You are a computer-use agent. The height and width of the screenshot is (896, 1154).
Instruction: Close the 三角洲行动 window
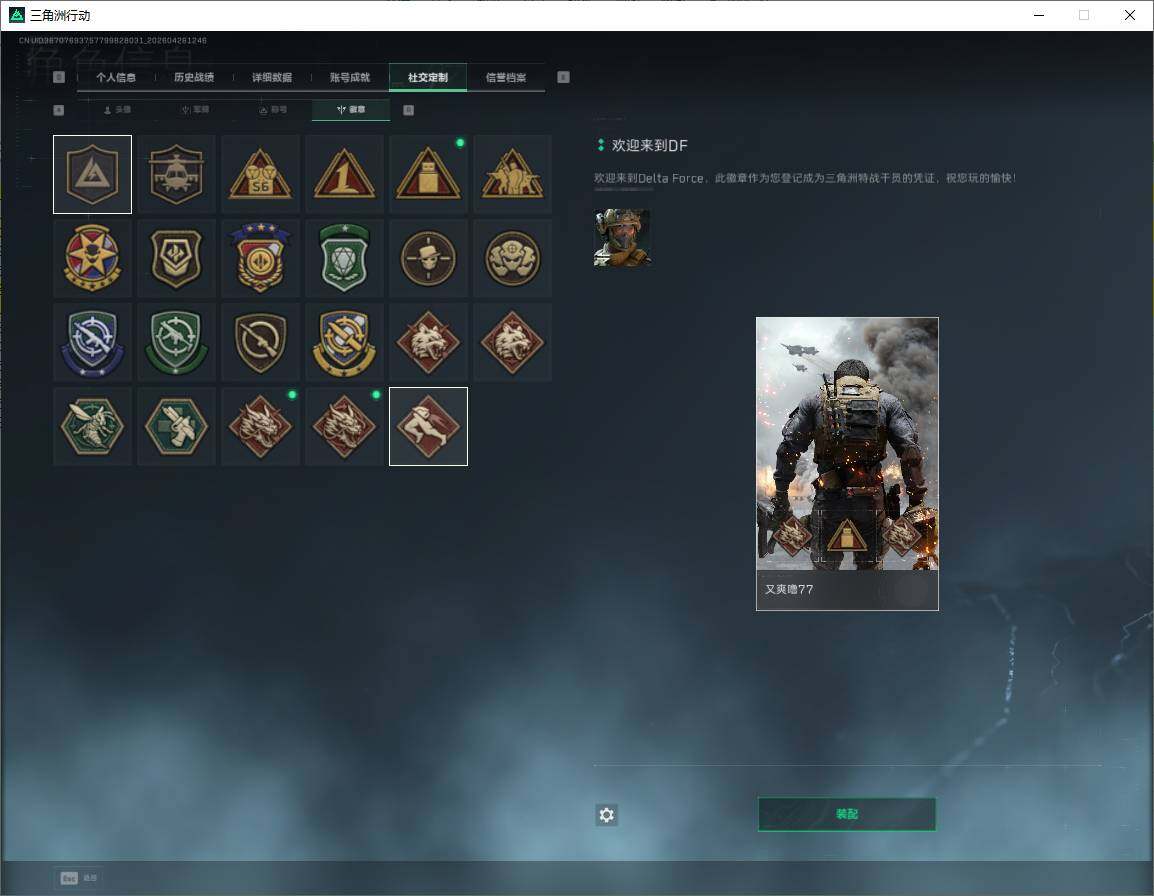point(1130,15)
